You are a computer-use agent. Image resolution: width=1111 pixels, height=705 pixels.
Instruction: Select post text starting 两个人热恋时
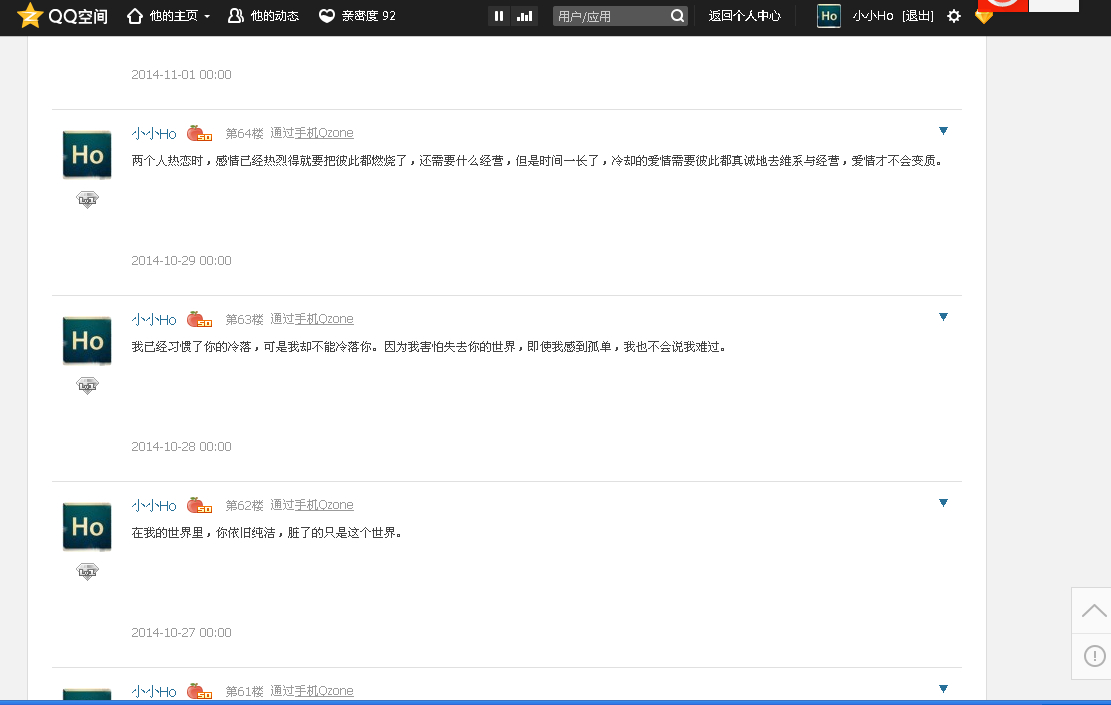tap(538, 161)
